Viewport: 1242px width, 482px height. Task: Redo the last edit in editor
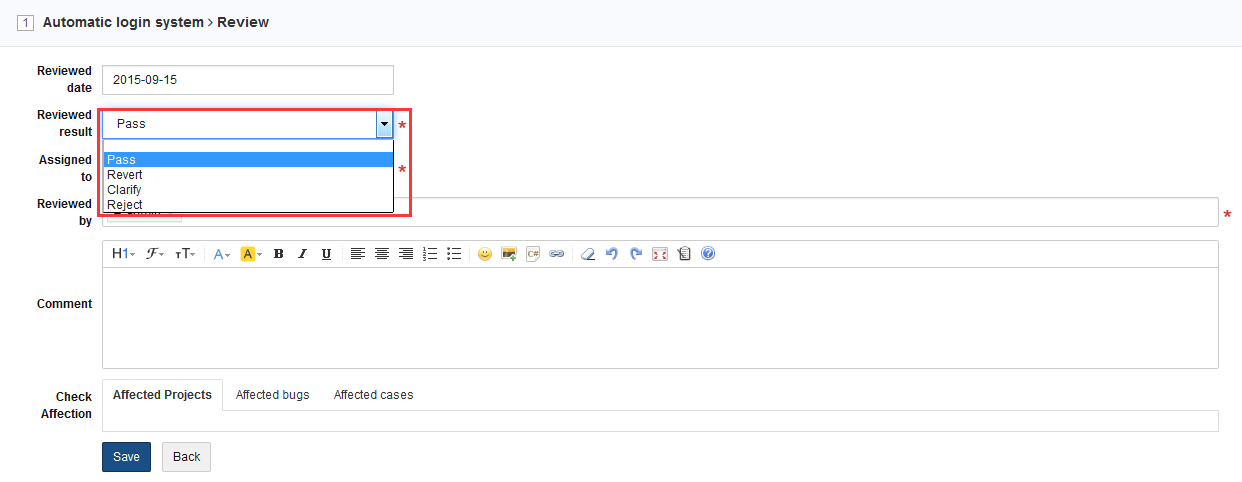click(636, 254)
